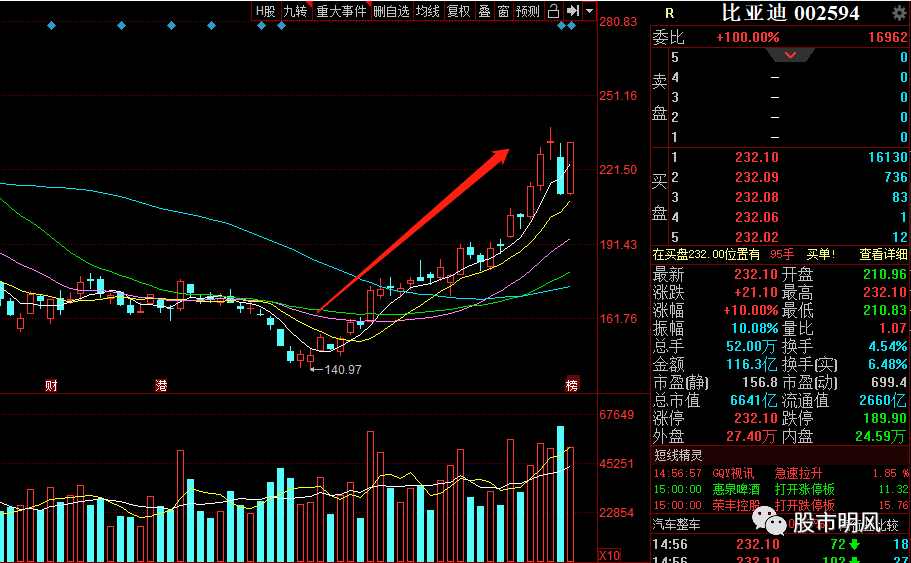The height and width of the screenshot is (563, 911).
Task: Open settings via the gear icon
Action: [x=898, y=13]
